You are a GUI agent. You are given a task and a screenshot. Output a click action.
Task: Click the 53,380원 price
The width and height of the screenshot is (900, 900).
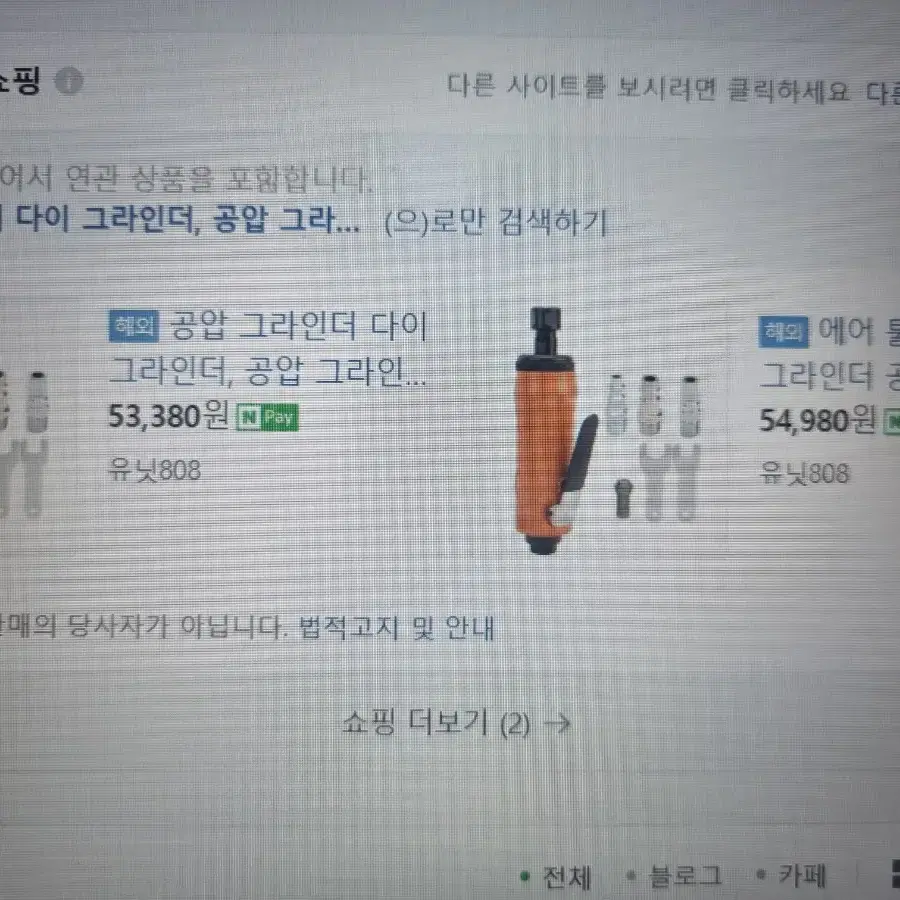pos(169,416)
